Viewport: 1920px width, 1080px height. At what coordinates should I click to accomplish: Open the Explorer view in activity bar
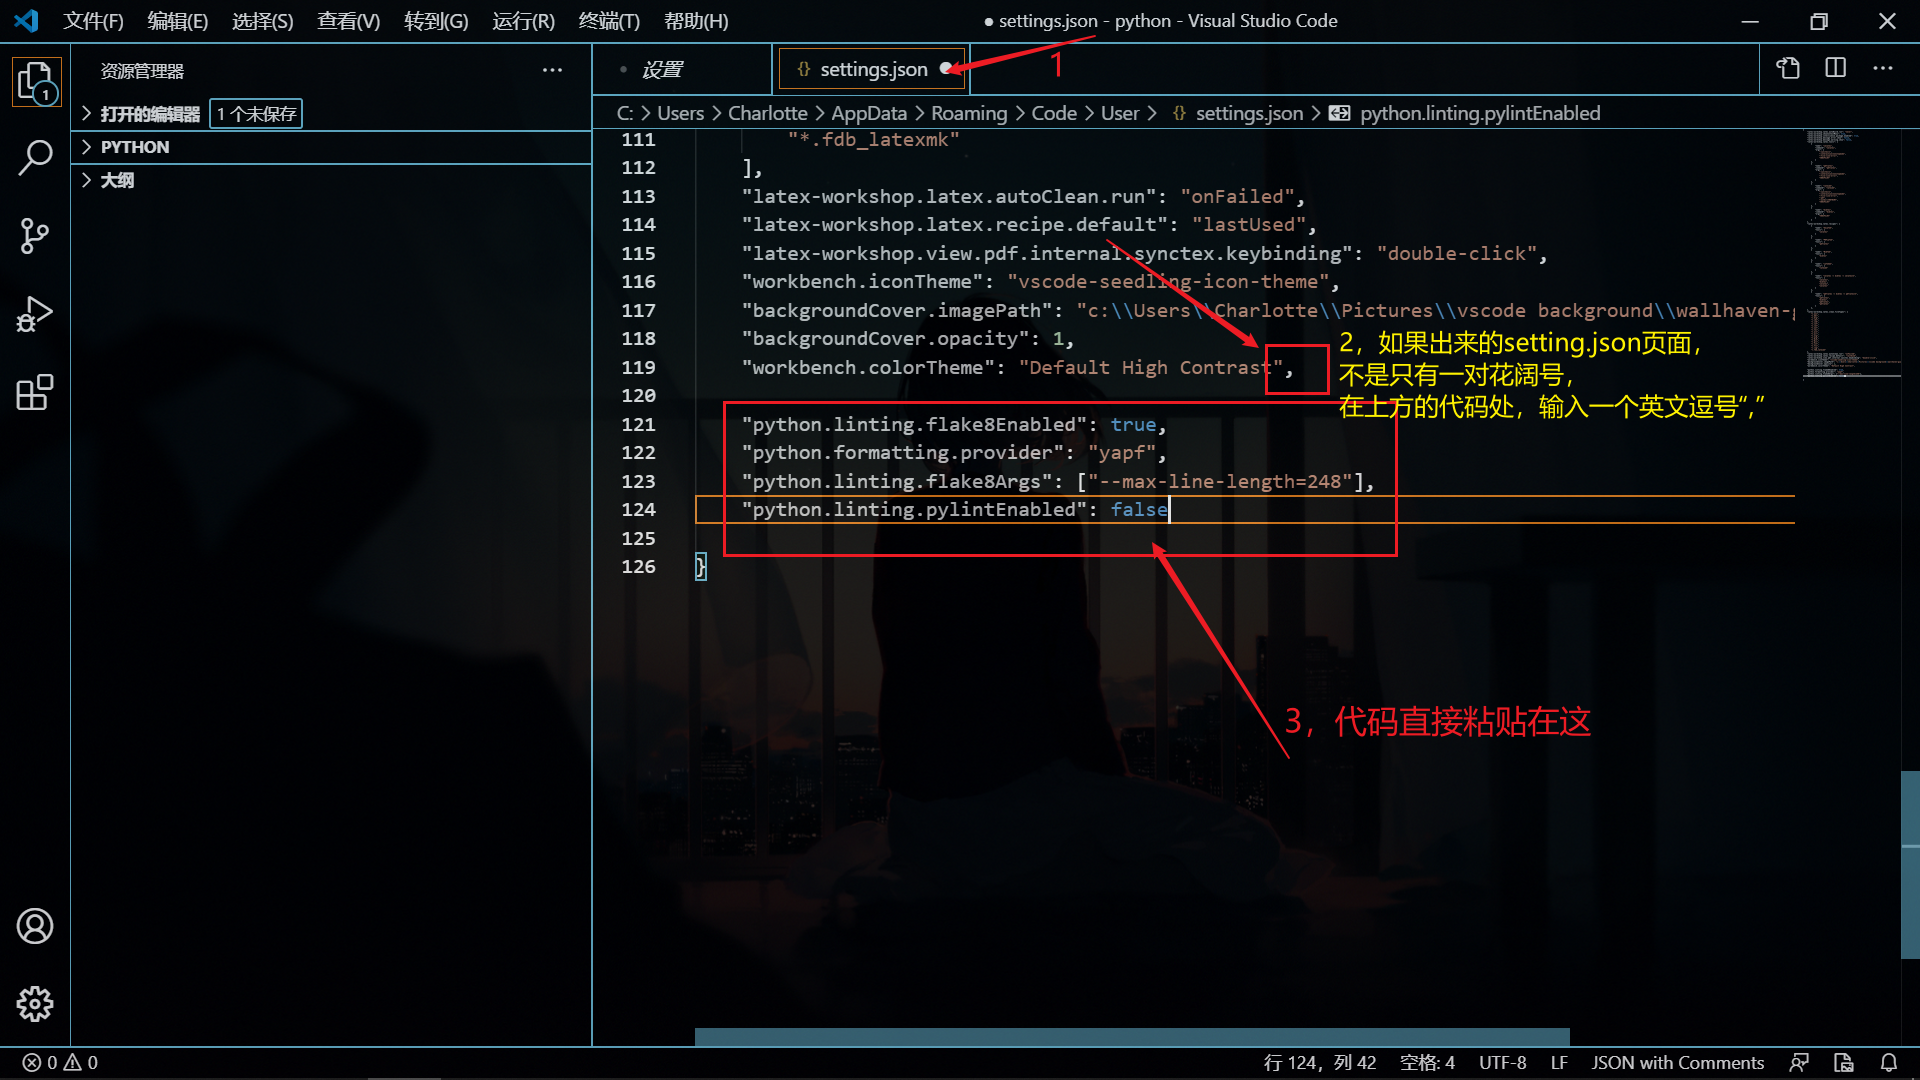coord(35,81)
